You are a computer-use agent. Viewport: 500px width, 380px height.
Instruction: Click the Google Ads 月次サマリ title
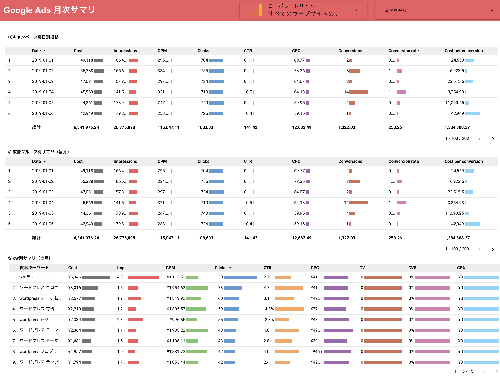[49, 10]
